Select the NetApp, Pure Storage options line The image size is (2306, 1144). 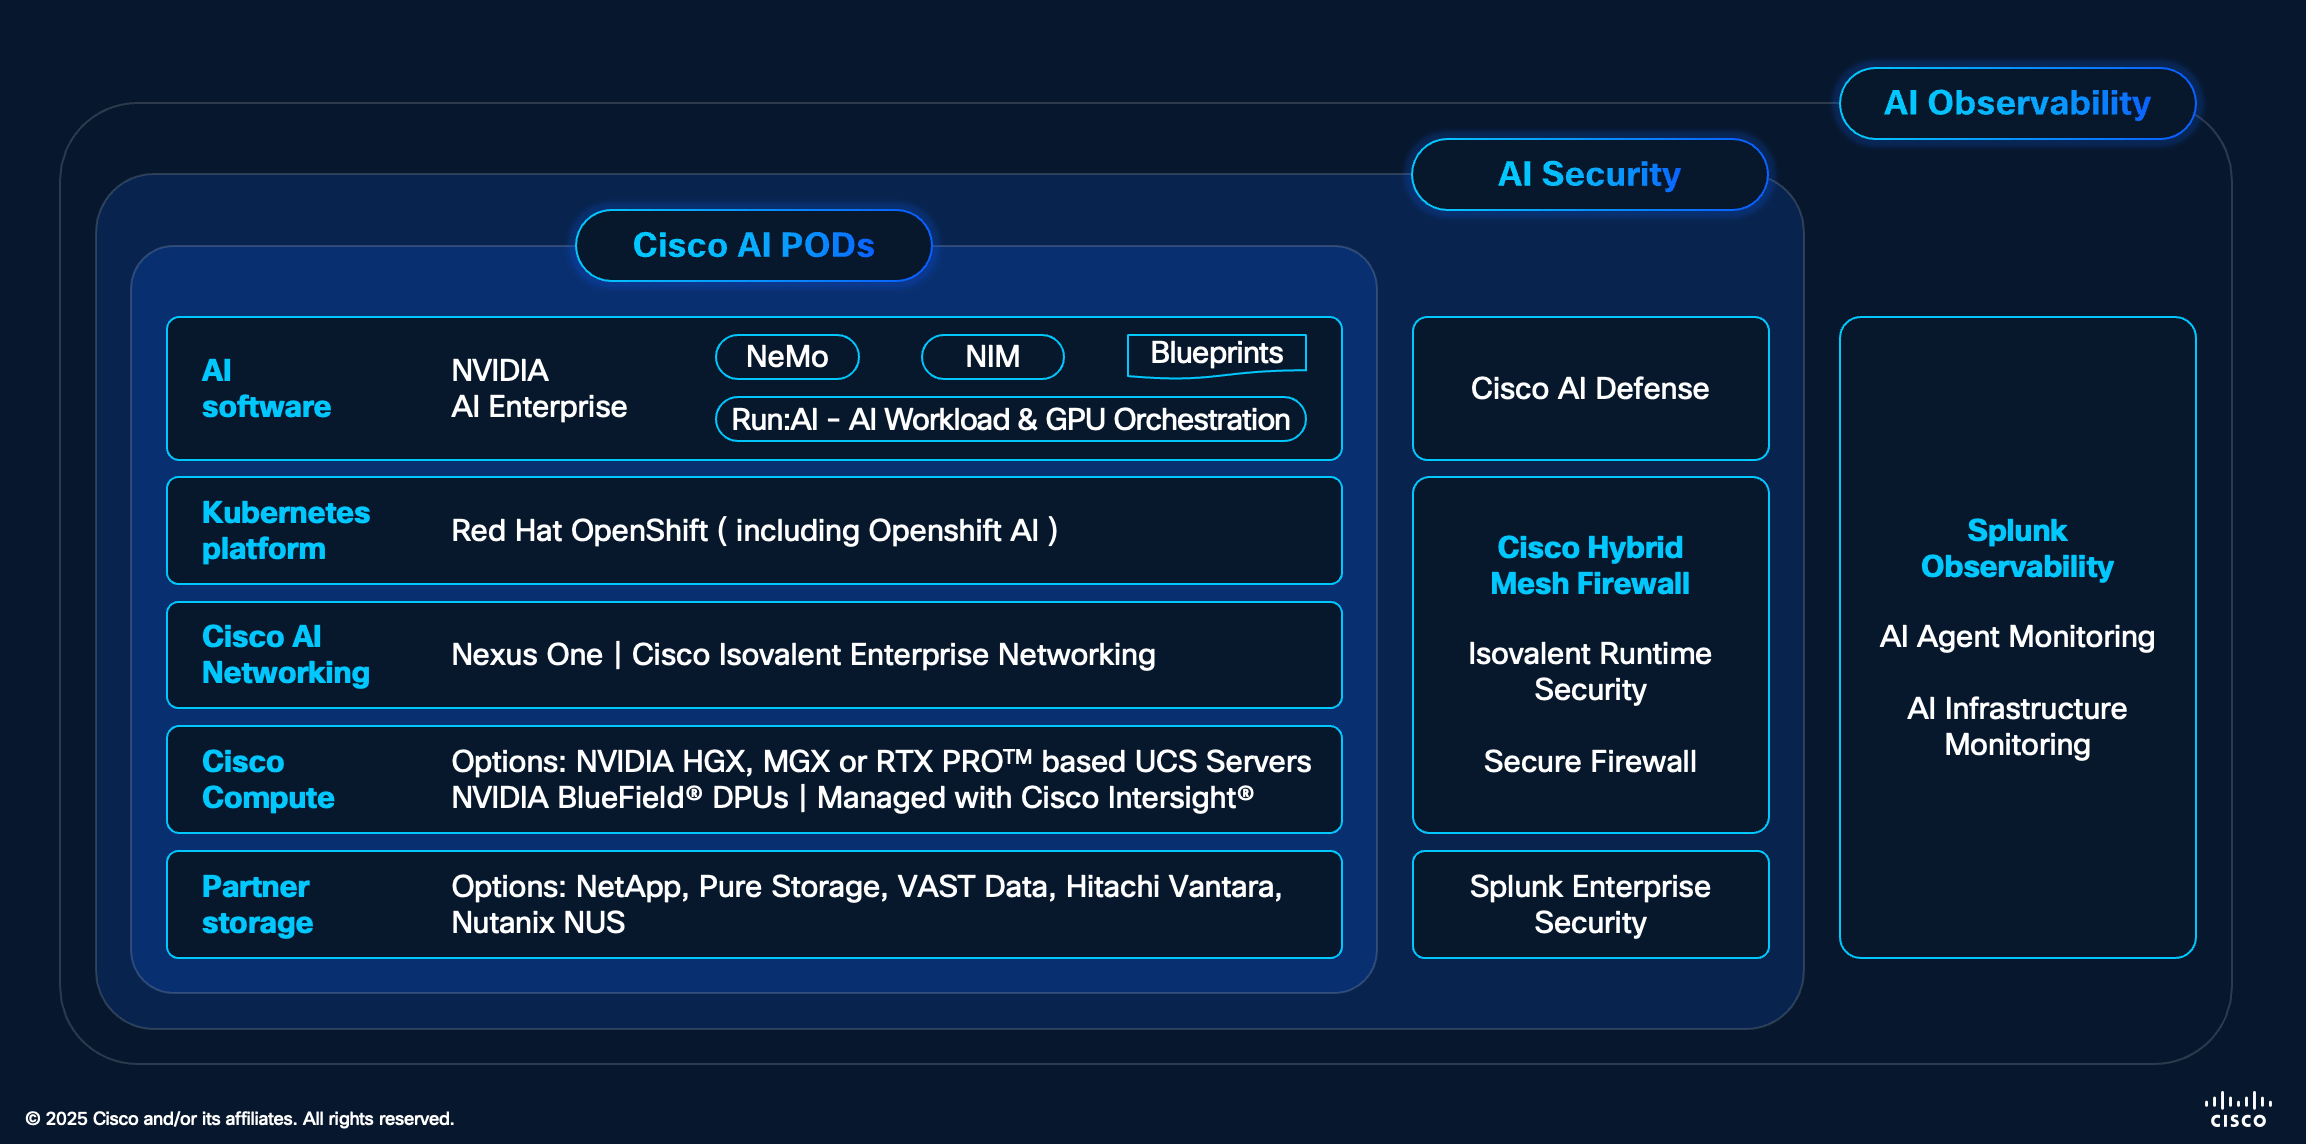[x=867, y=886]
